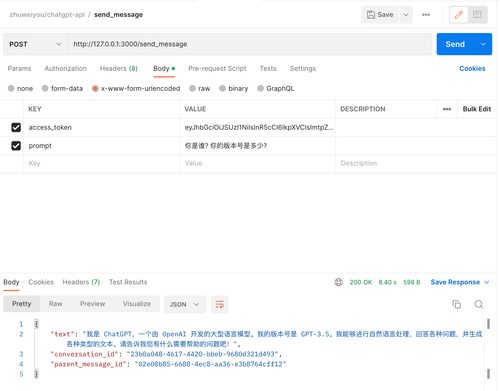Toggle the wrap lines icon
This screenshot has height=391, width=500.
click(x=220, y=304)
